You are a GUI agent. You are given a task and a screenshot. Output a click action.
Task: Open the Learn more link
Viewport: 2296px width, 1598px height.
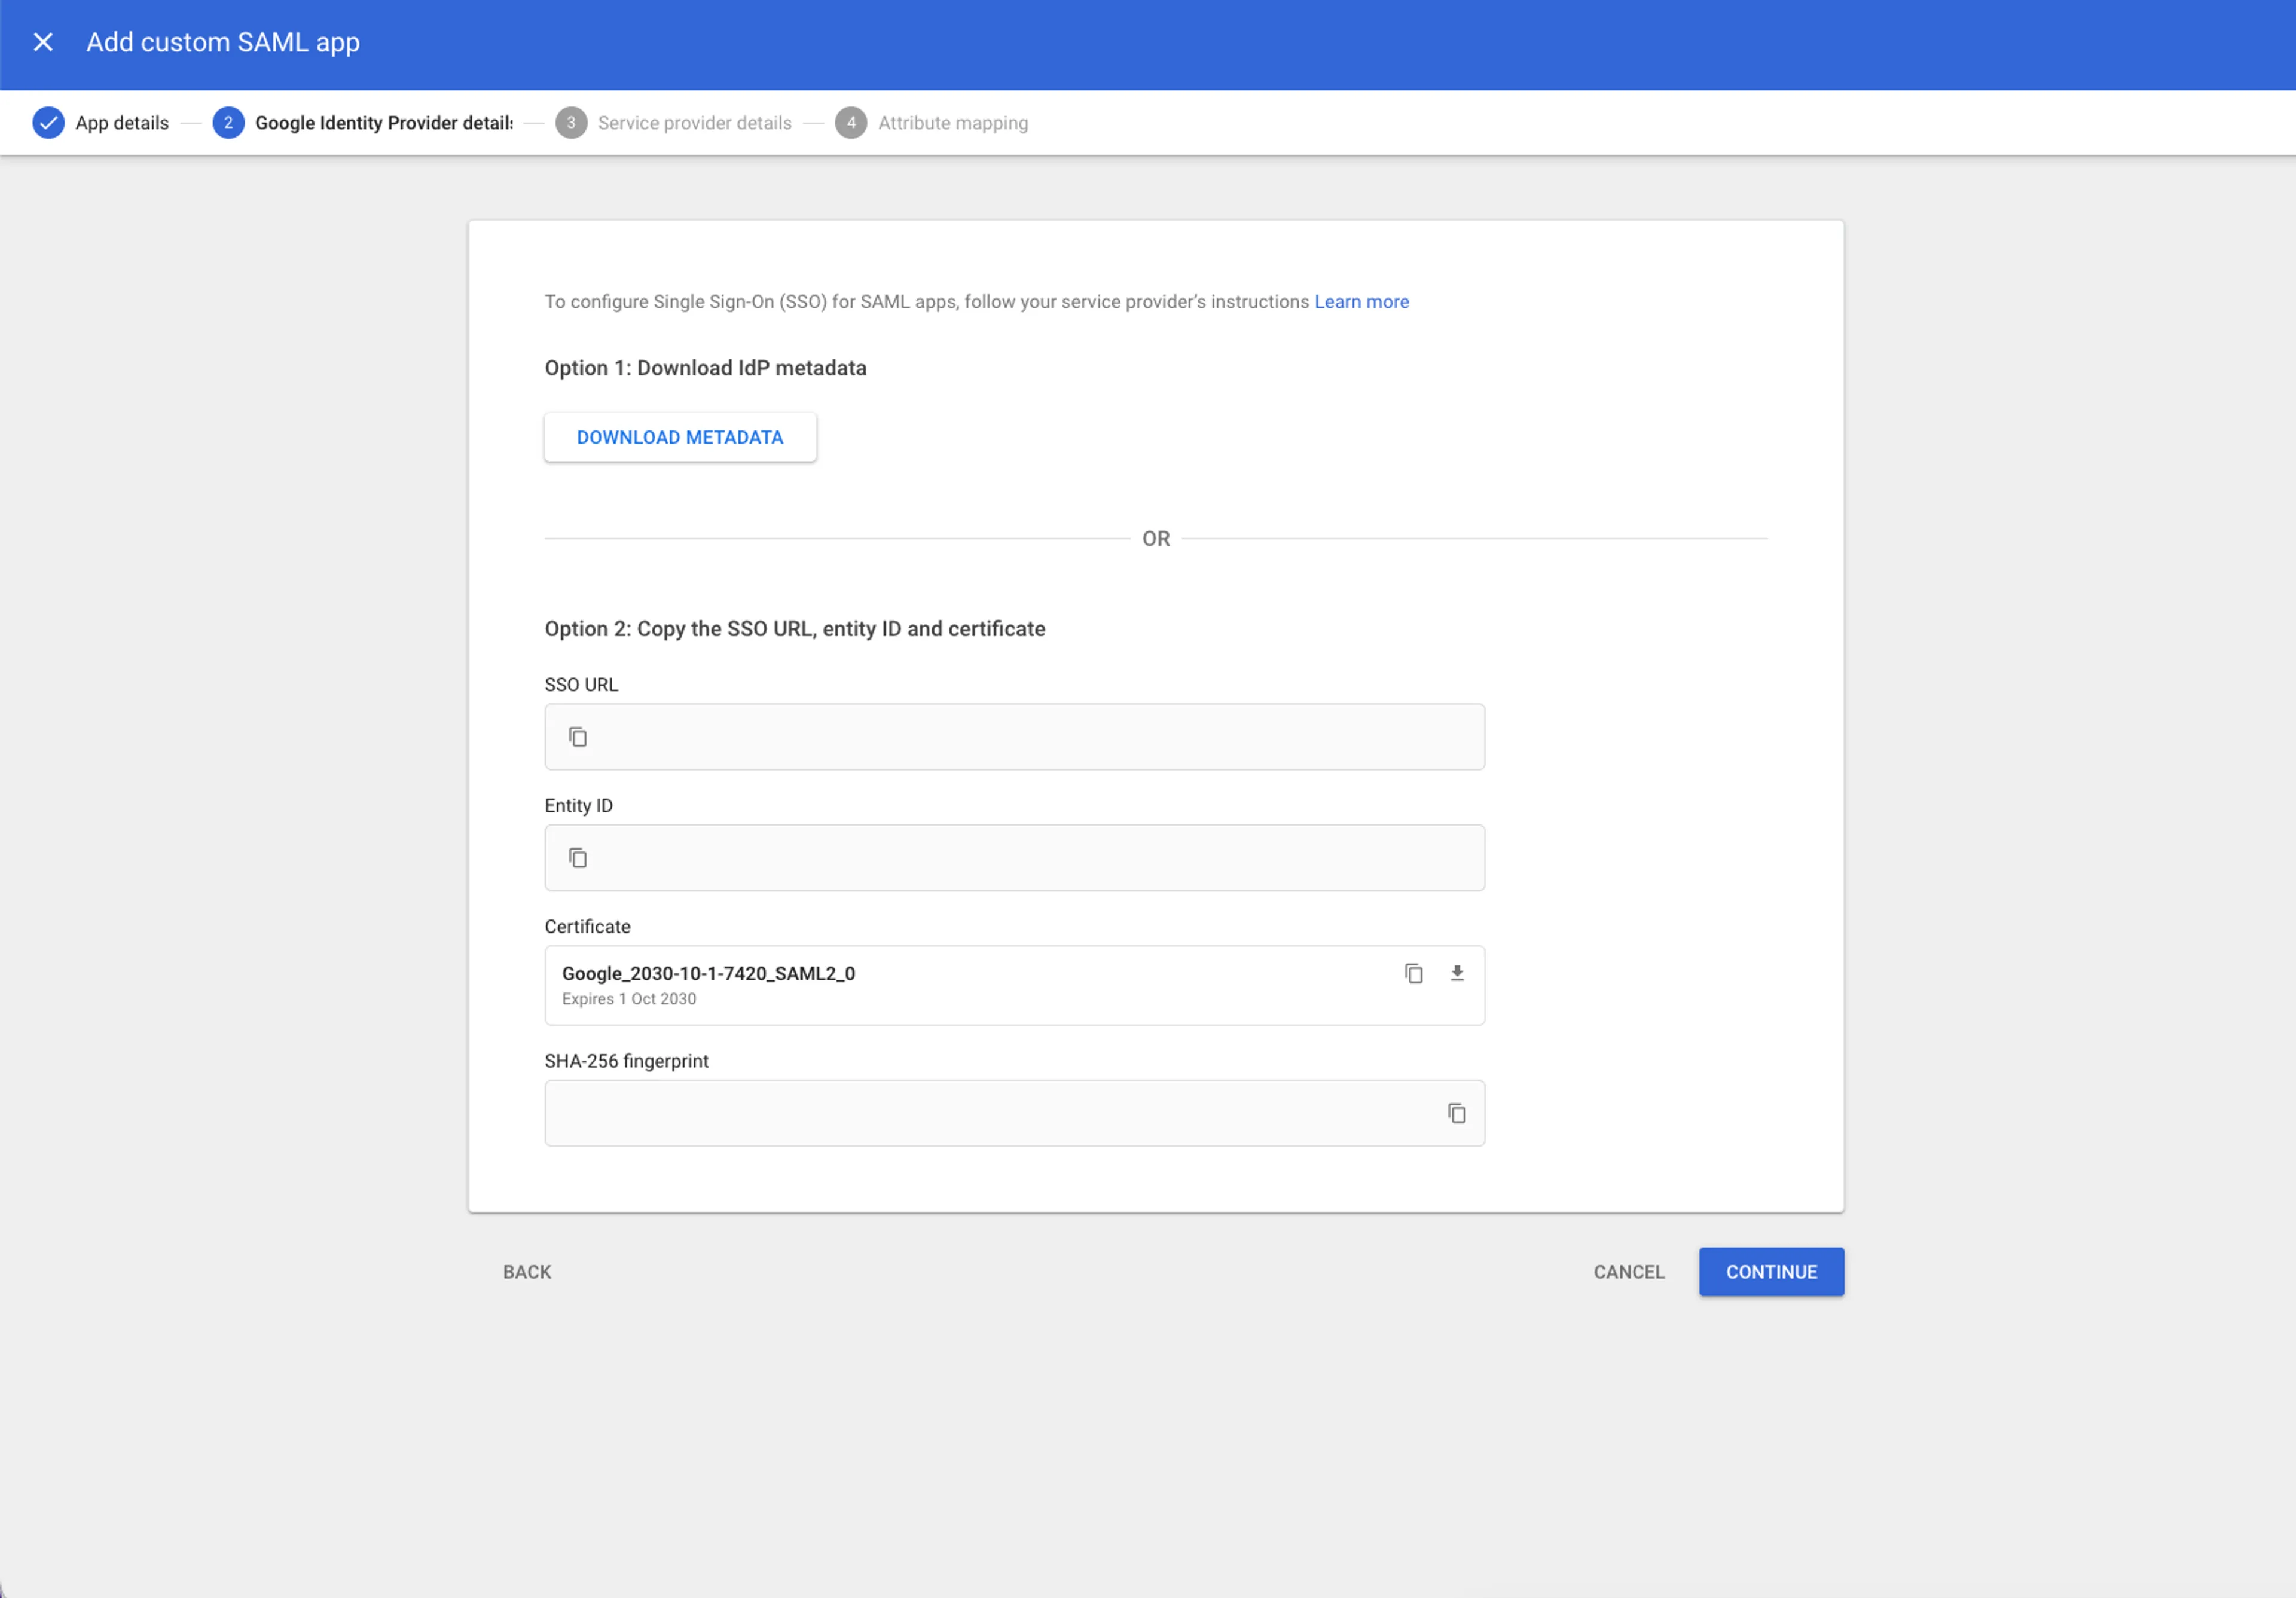pos(1361,301)
